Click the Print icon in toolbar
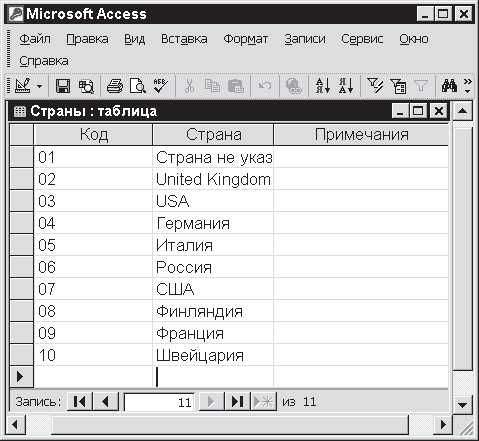 point(115,86)
